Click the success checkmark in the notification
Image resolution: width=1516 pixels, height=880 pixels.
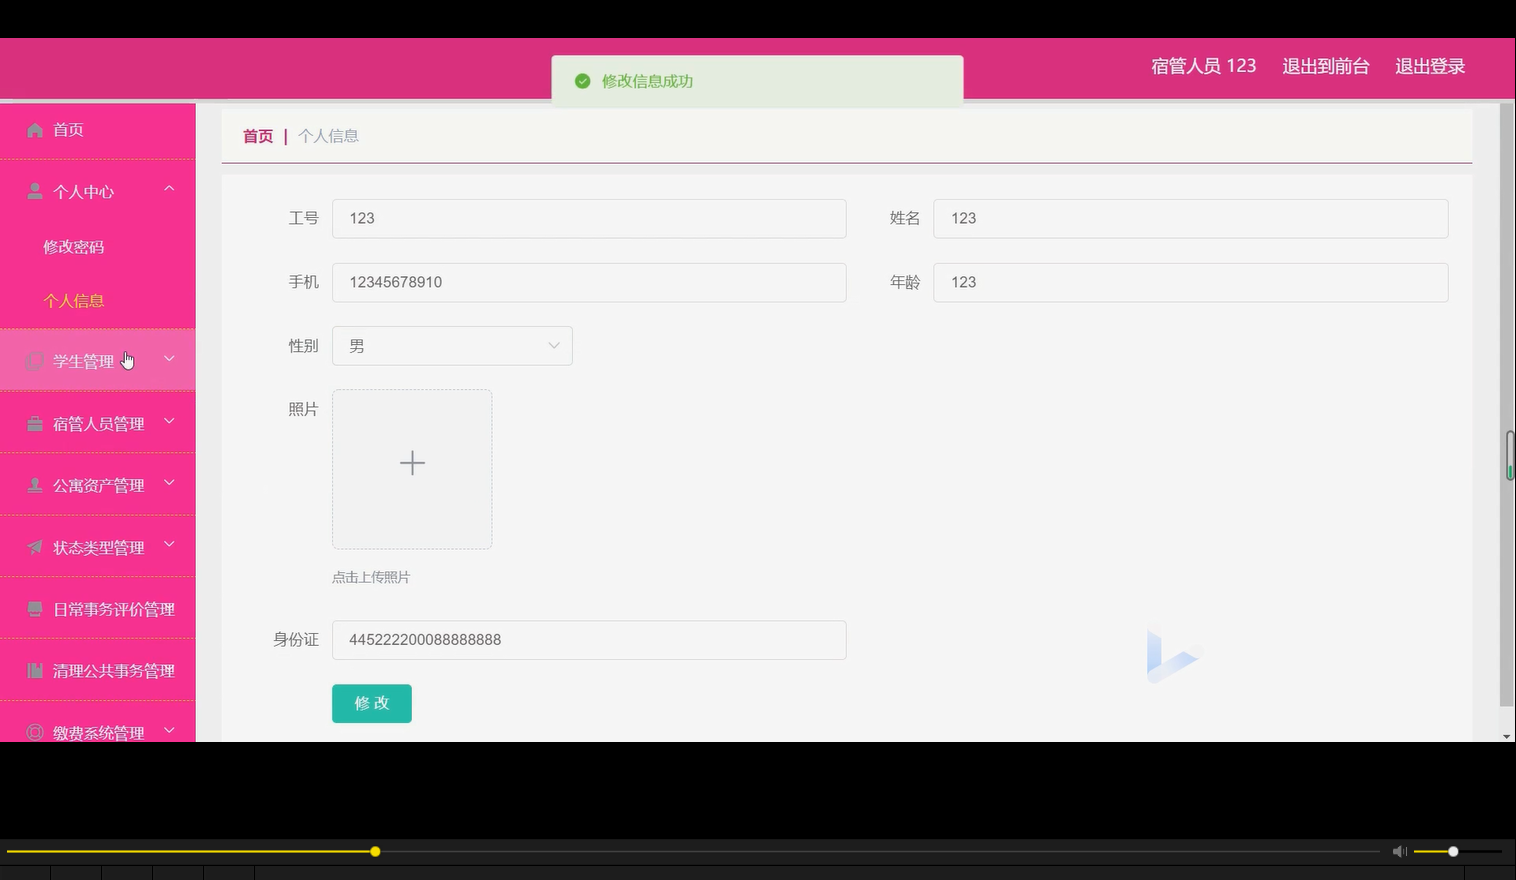(582, 81)
